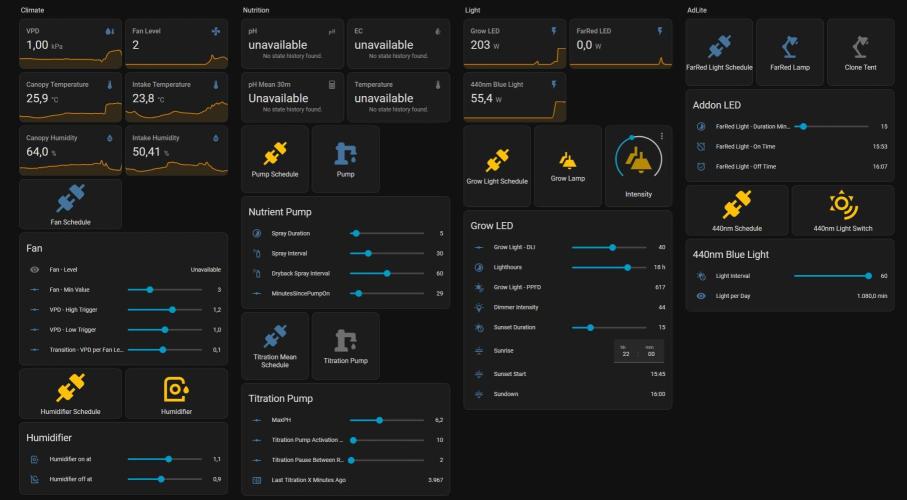Image resolution: width=907 pixels, height=500 pixels.
Task: Open the Intensity card three-dot menu
Action: point(662,137)
